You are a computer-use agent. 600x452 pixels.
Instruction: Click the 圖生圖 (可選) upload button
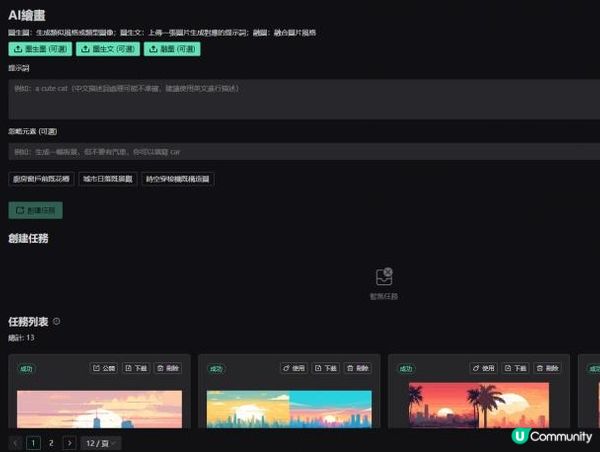click(x=40, y=49)
